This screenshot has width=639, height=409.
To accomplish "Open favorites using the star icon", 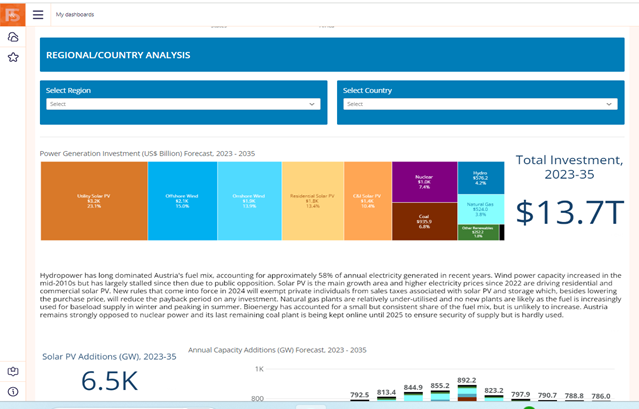I will (x=13, y=58).
